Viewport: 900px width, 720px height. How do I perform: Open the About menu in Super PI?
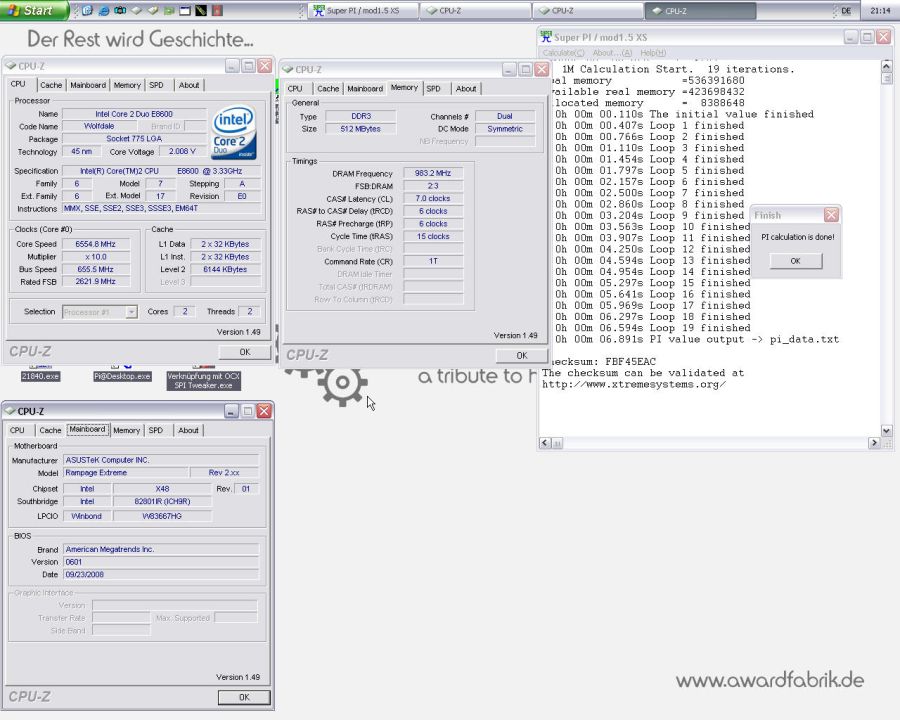pos(612,53)
